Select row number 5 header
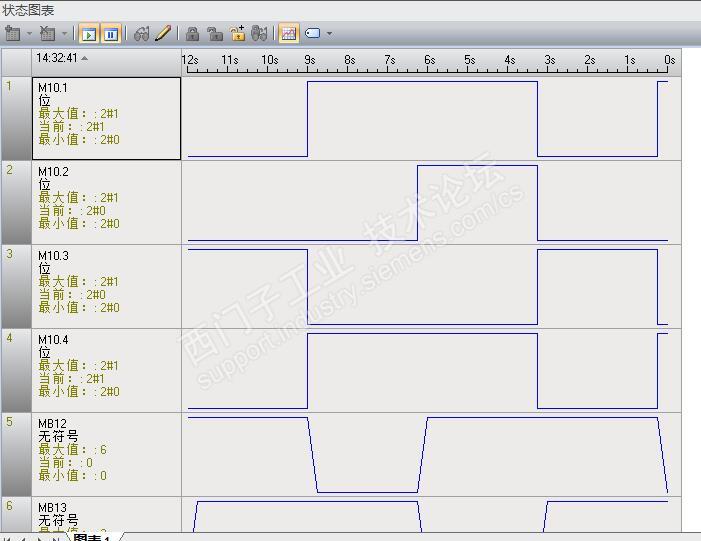This screenshot has height=541, width=701. 16,455
